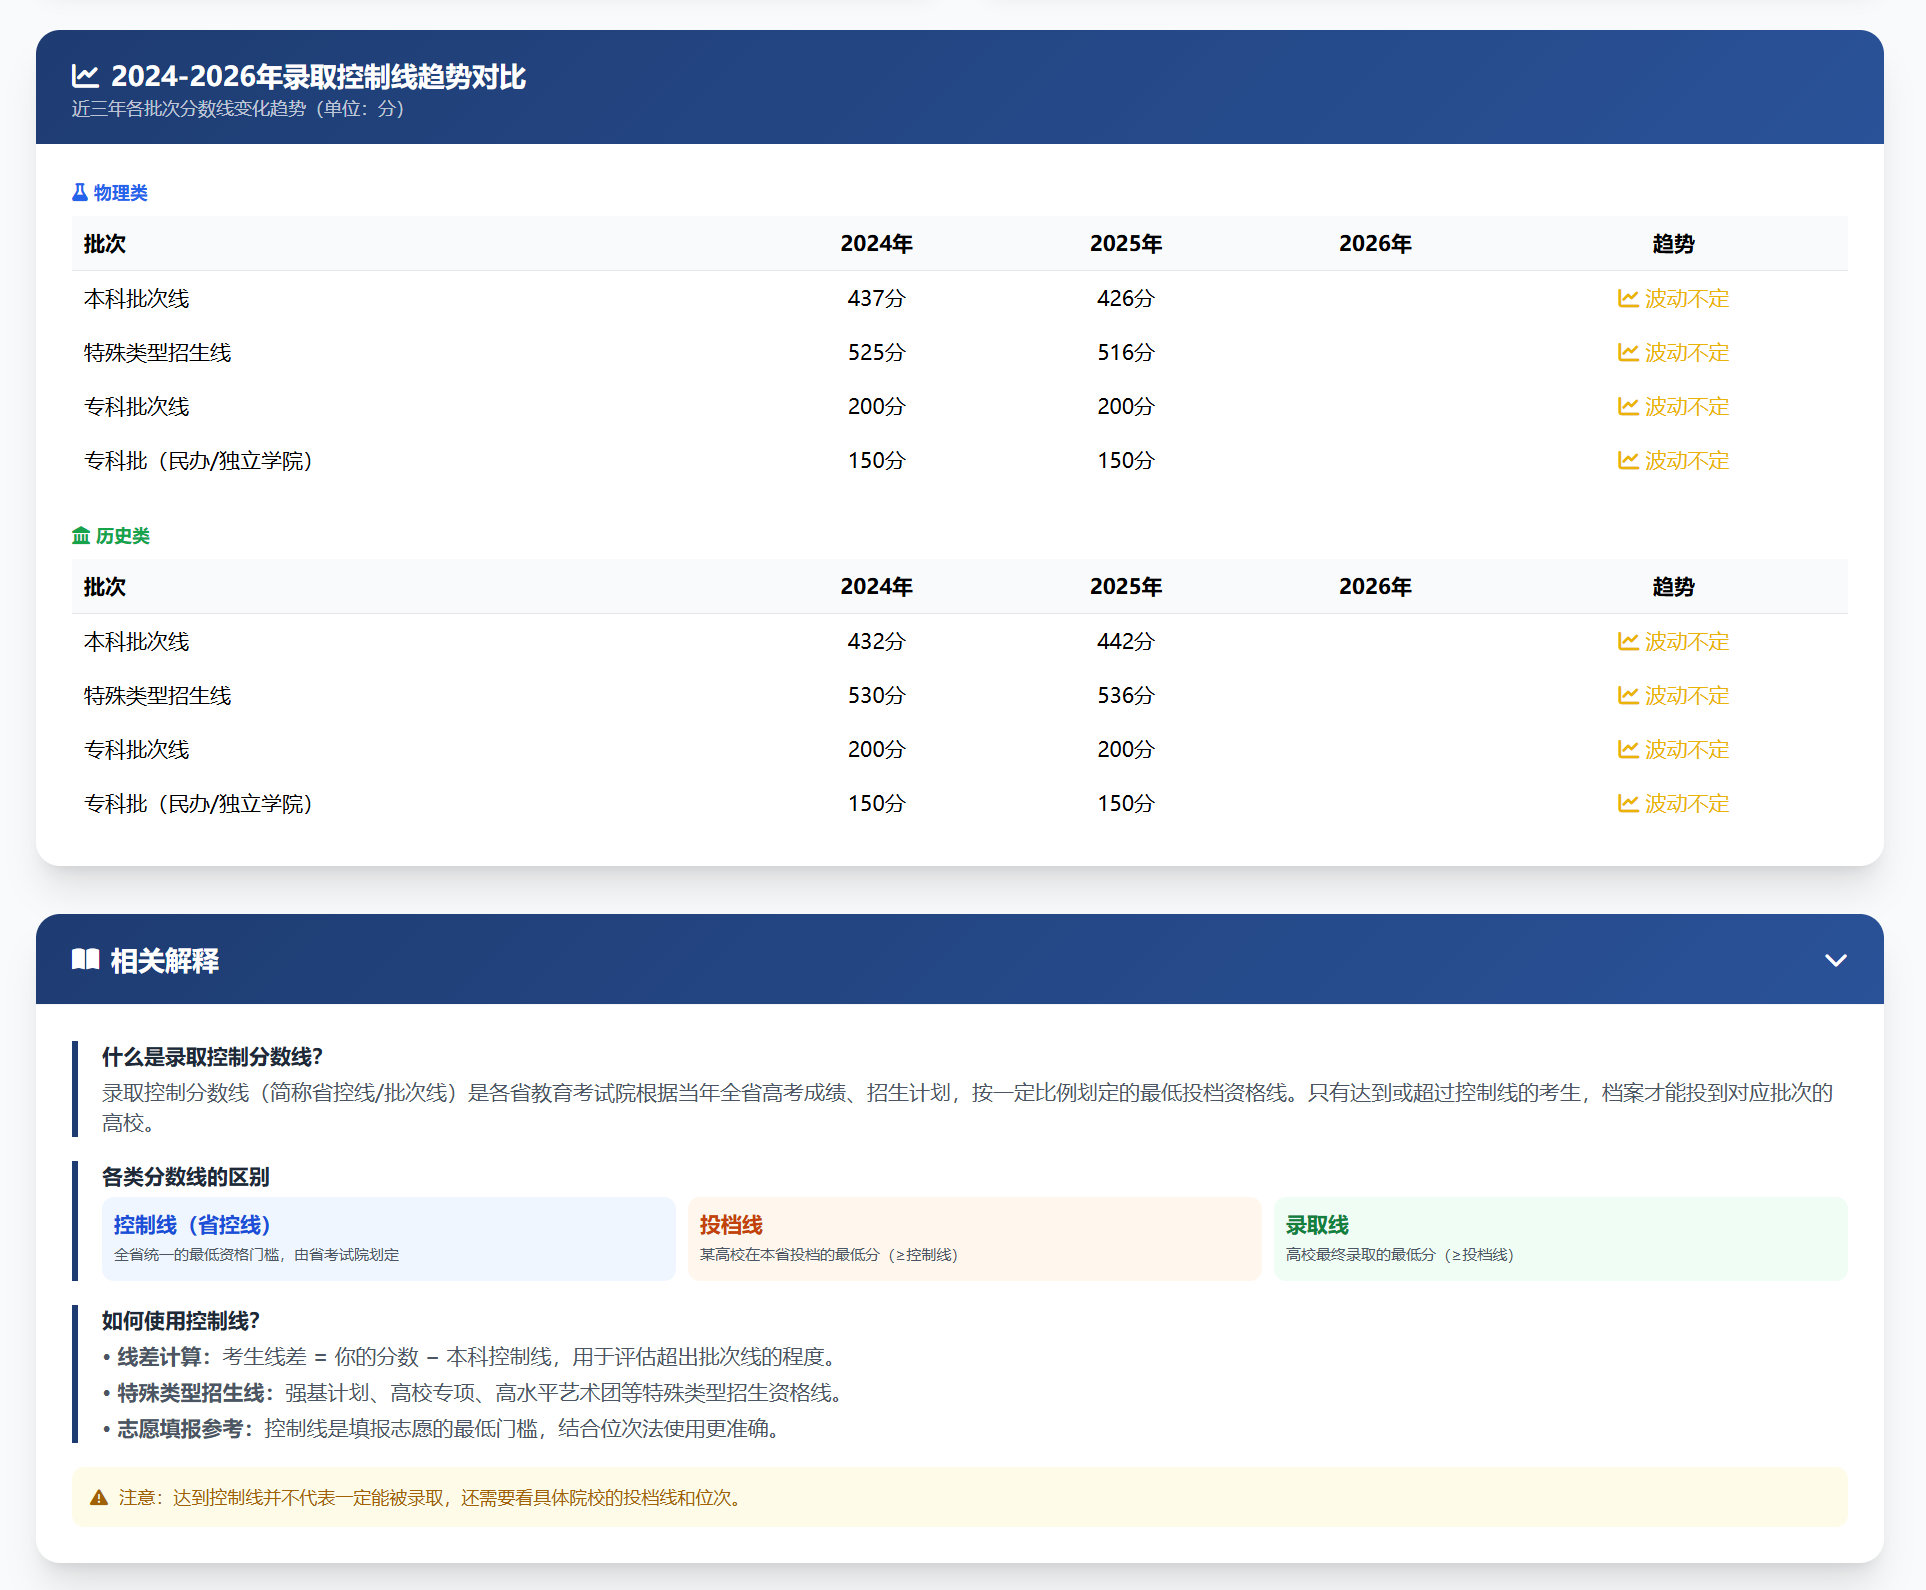Click 历史类 table 趋势 column header
The width and height of the screenshot is (1926, 1590).
(x=1673, y=587)
